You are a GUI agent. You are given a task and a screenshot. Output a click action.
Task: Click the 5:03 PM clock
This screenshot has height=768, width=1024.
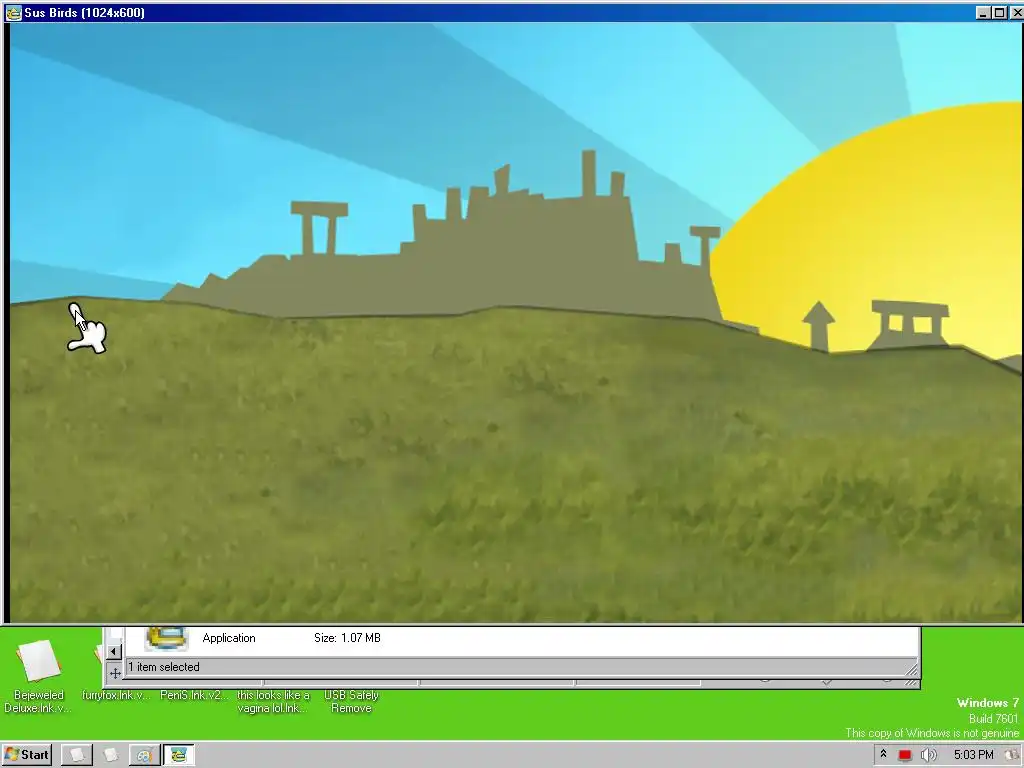coord(973,755)
